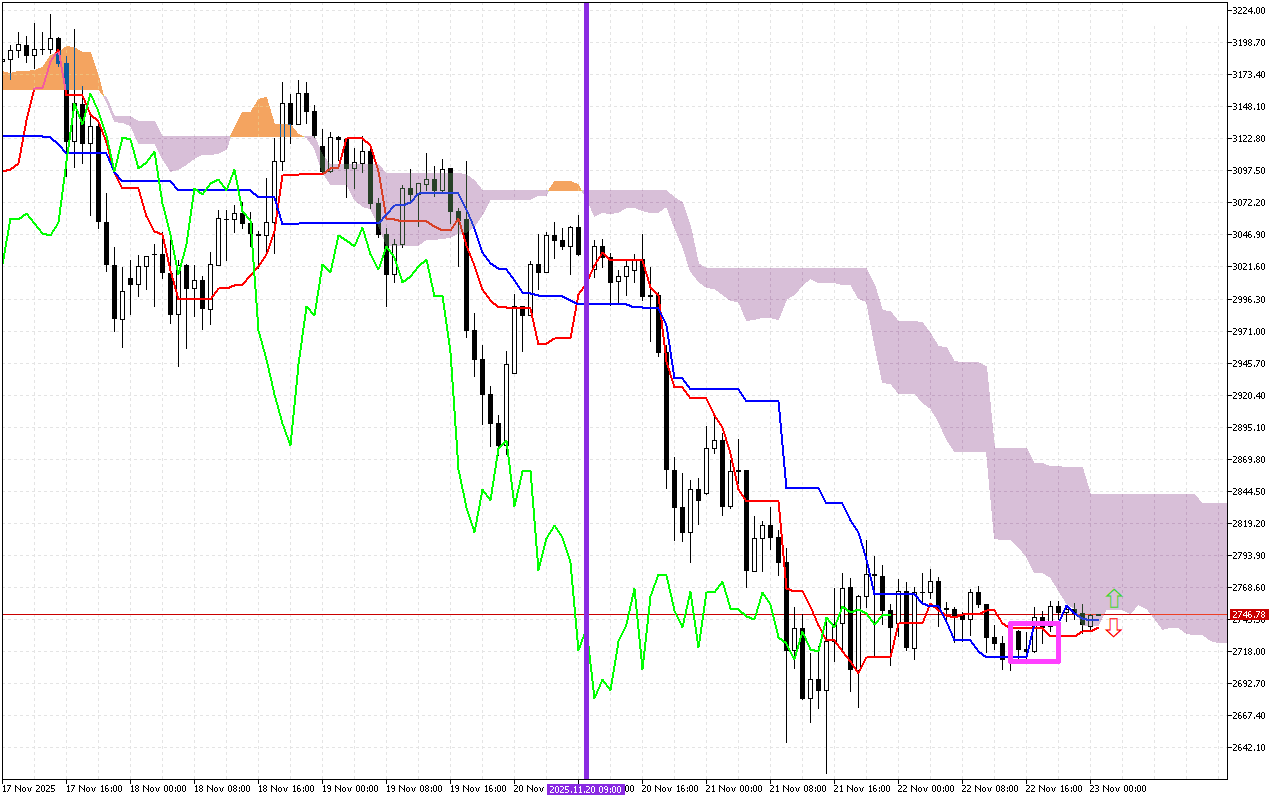Click the vertical price scale axis
The image size is (1280, 800).
1250,400
